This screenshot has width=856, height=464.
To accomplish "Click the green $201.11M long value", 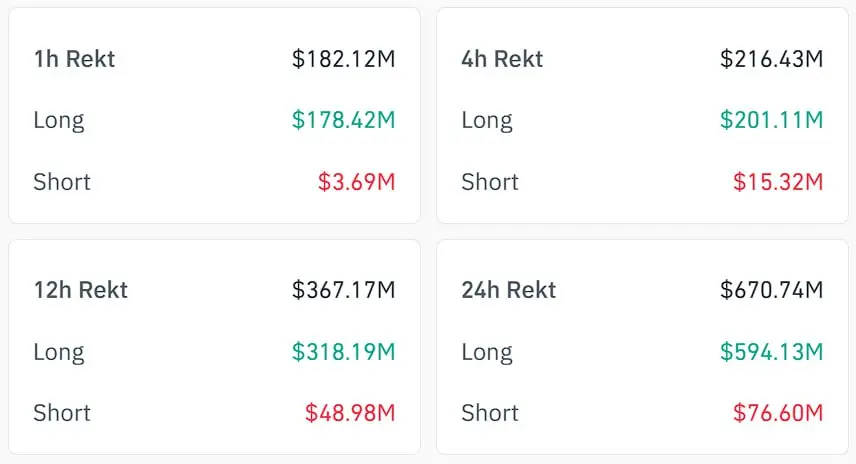I will point(772,120).
